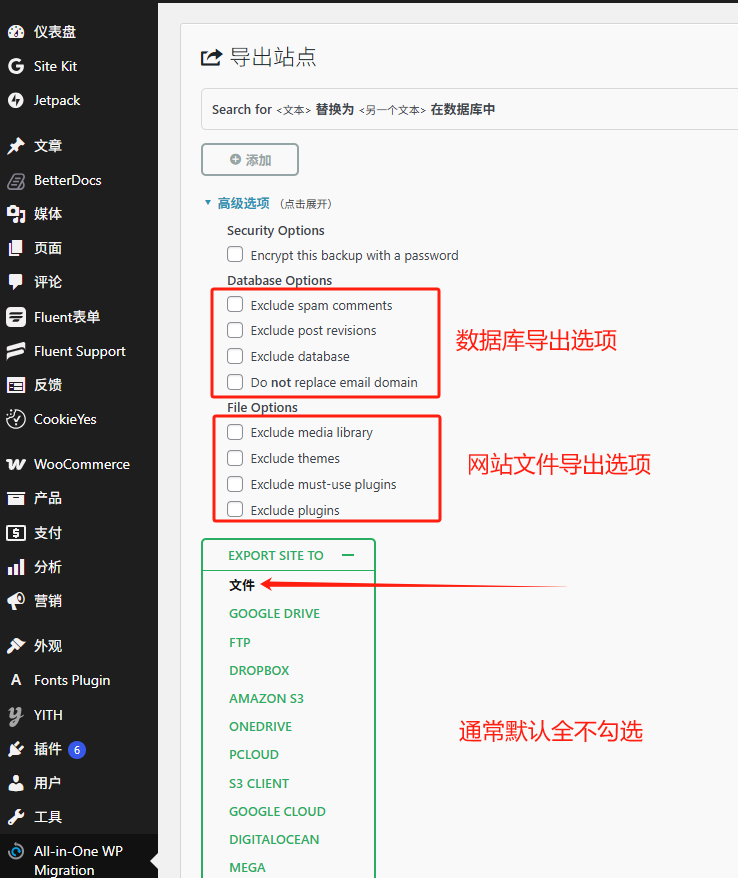Click the 高级选项 link text
The width and height of the screenshot is (738, 878).
pos(244,203)
